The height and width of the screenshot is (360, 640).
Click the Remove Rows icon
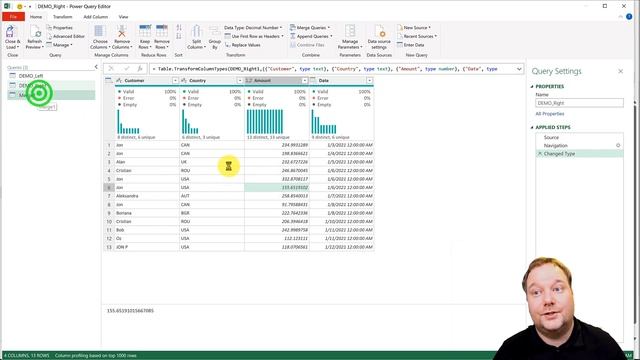click(162, 31)
